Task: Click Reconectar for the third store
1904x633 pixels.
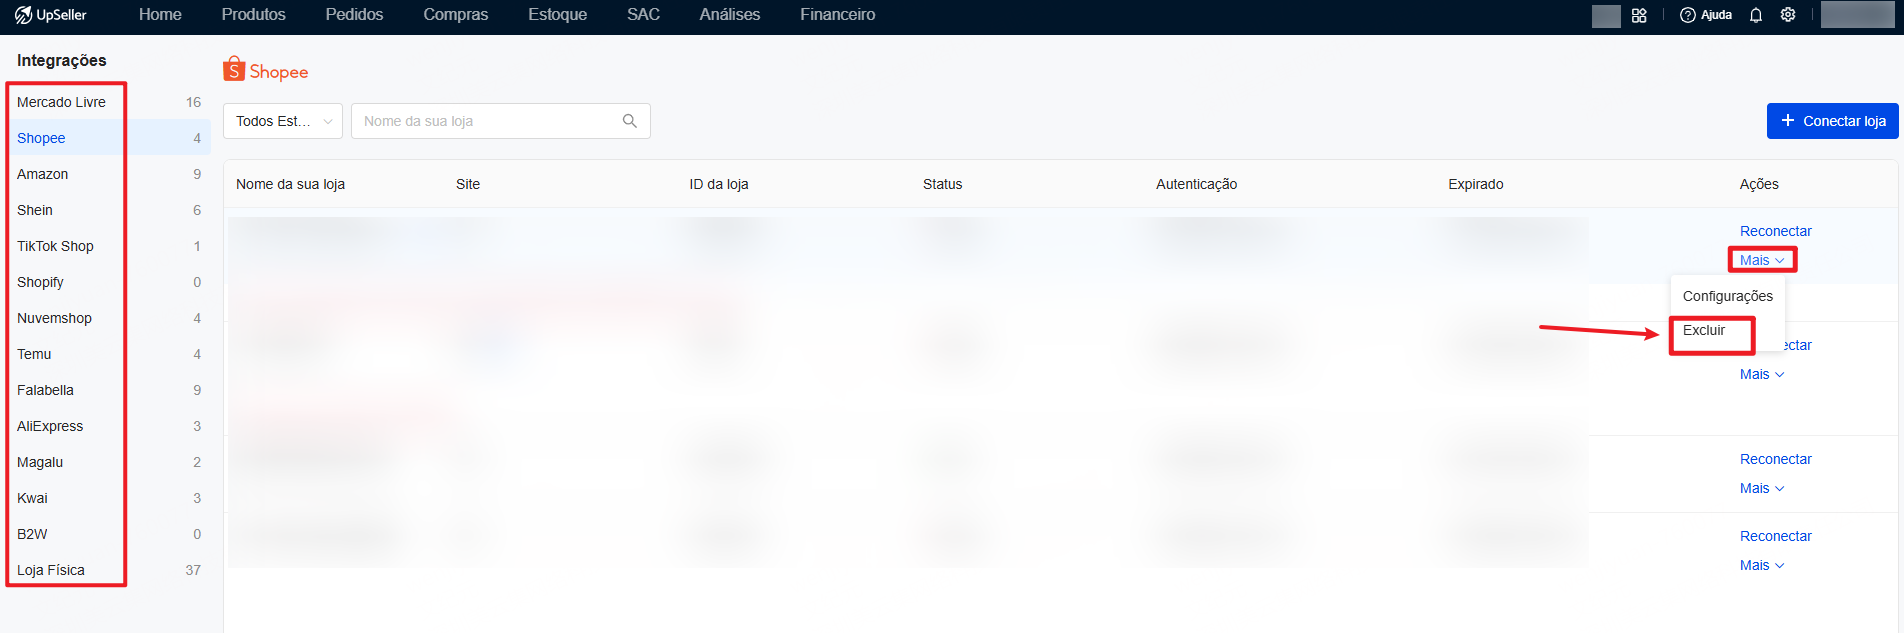Action: [x=1775, y=459]
